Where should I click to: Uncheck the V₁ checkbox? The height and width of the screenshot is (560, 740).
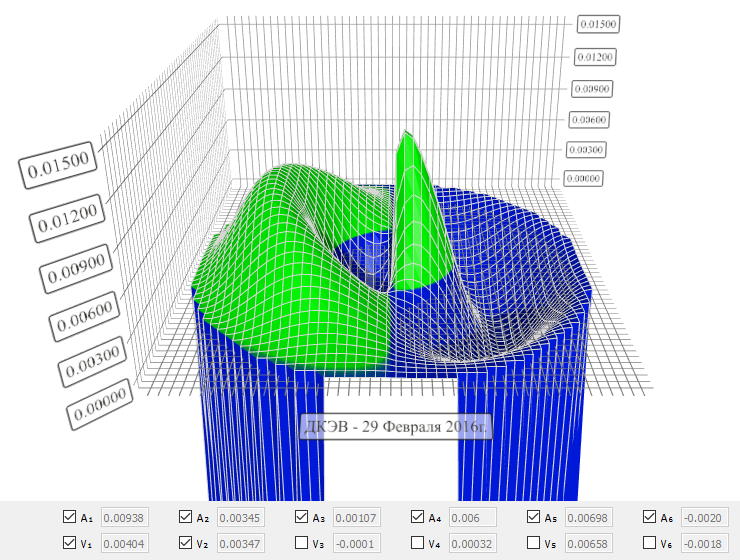[x=69, y=543]
